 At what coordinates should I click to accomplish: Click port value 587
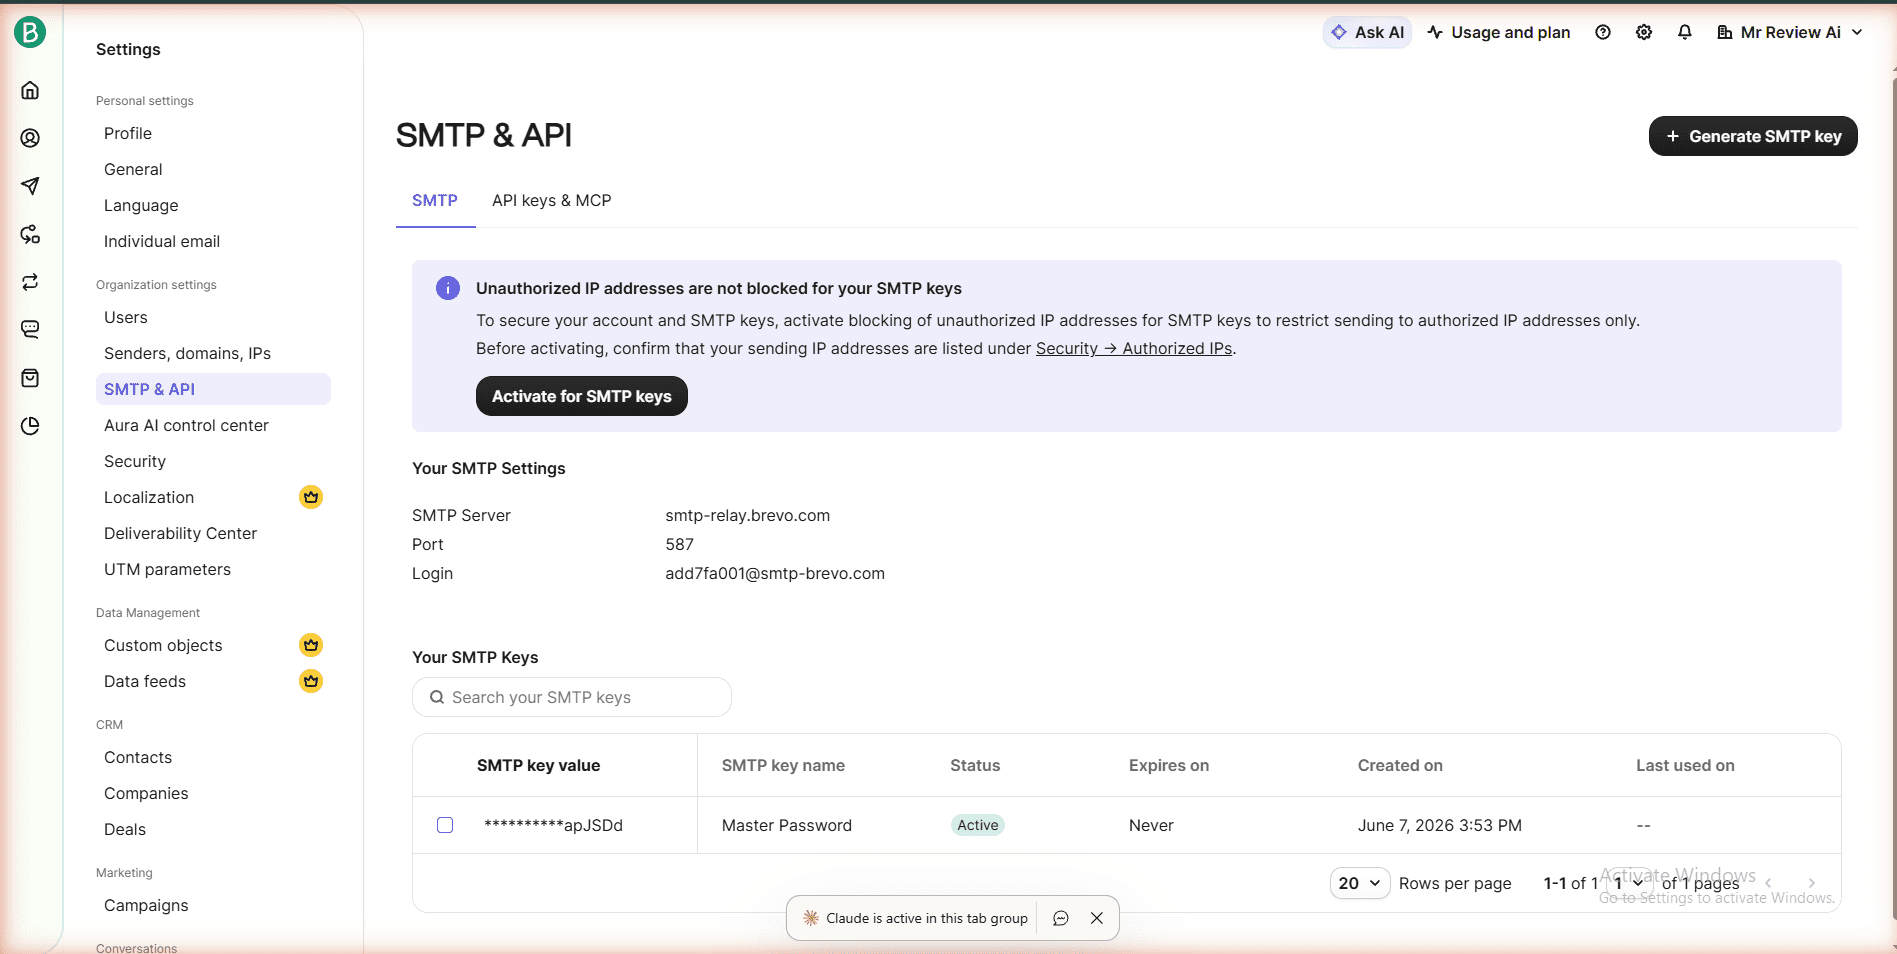[679, 544]
